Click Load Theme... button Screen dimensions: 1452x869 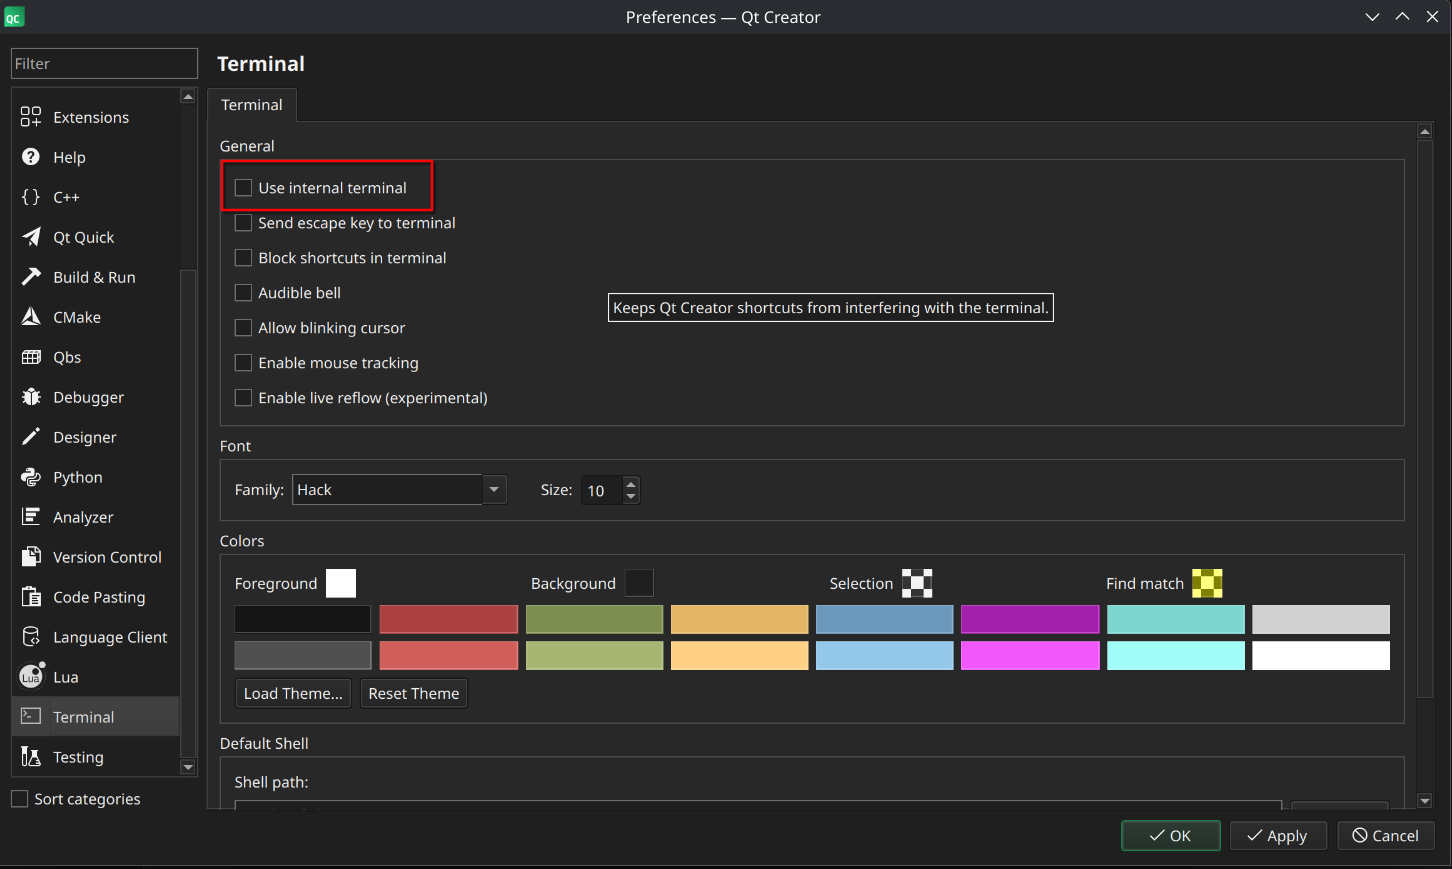pyautogui.click(x=293, y=693)
